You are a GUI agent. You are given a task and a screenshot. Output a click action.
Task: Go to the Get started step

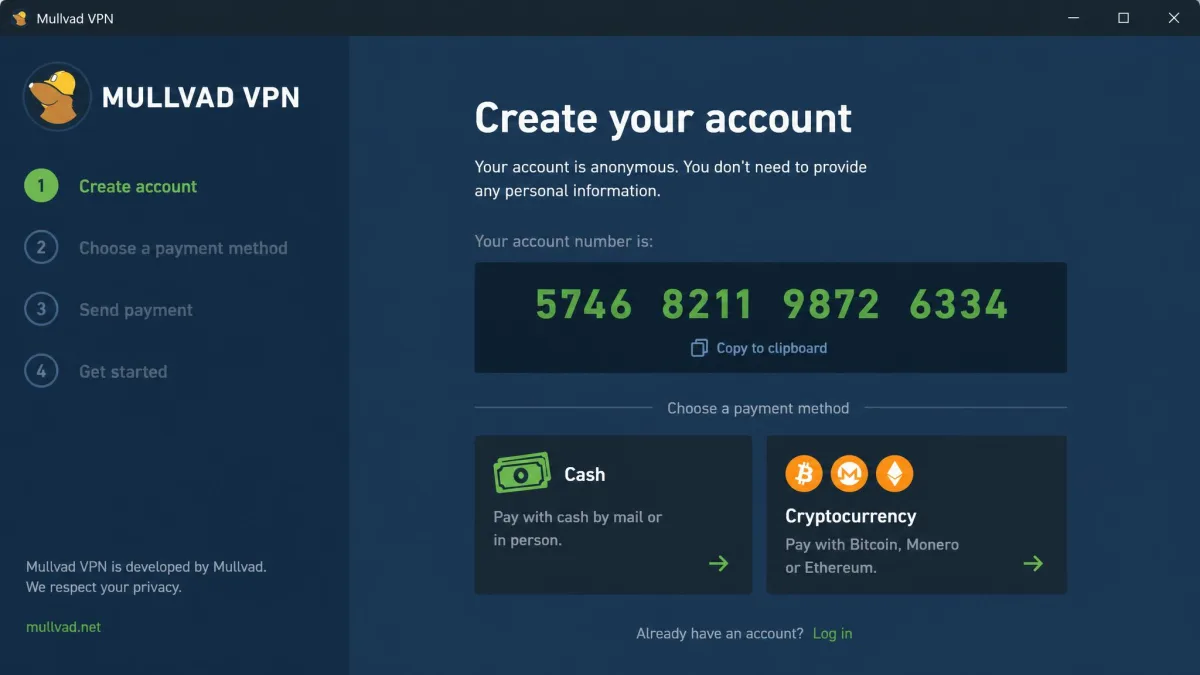point(123,372)
